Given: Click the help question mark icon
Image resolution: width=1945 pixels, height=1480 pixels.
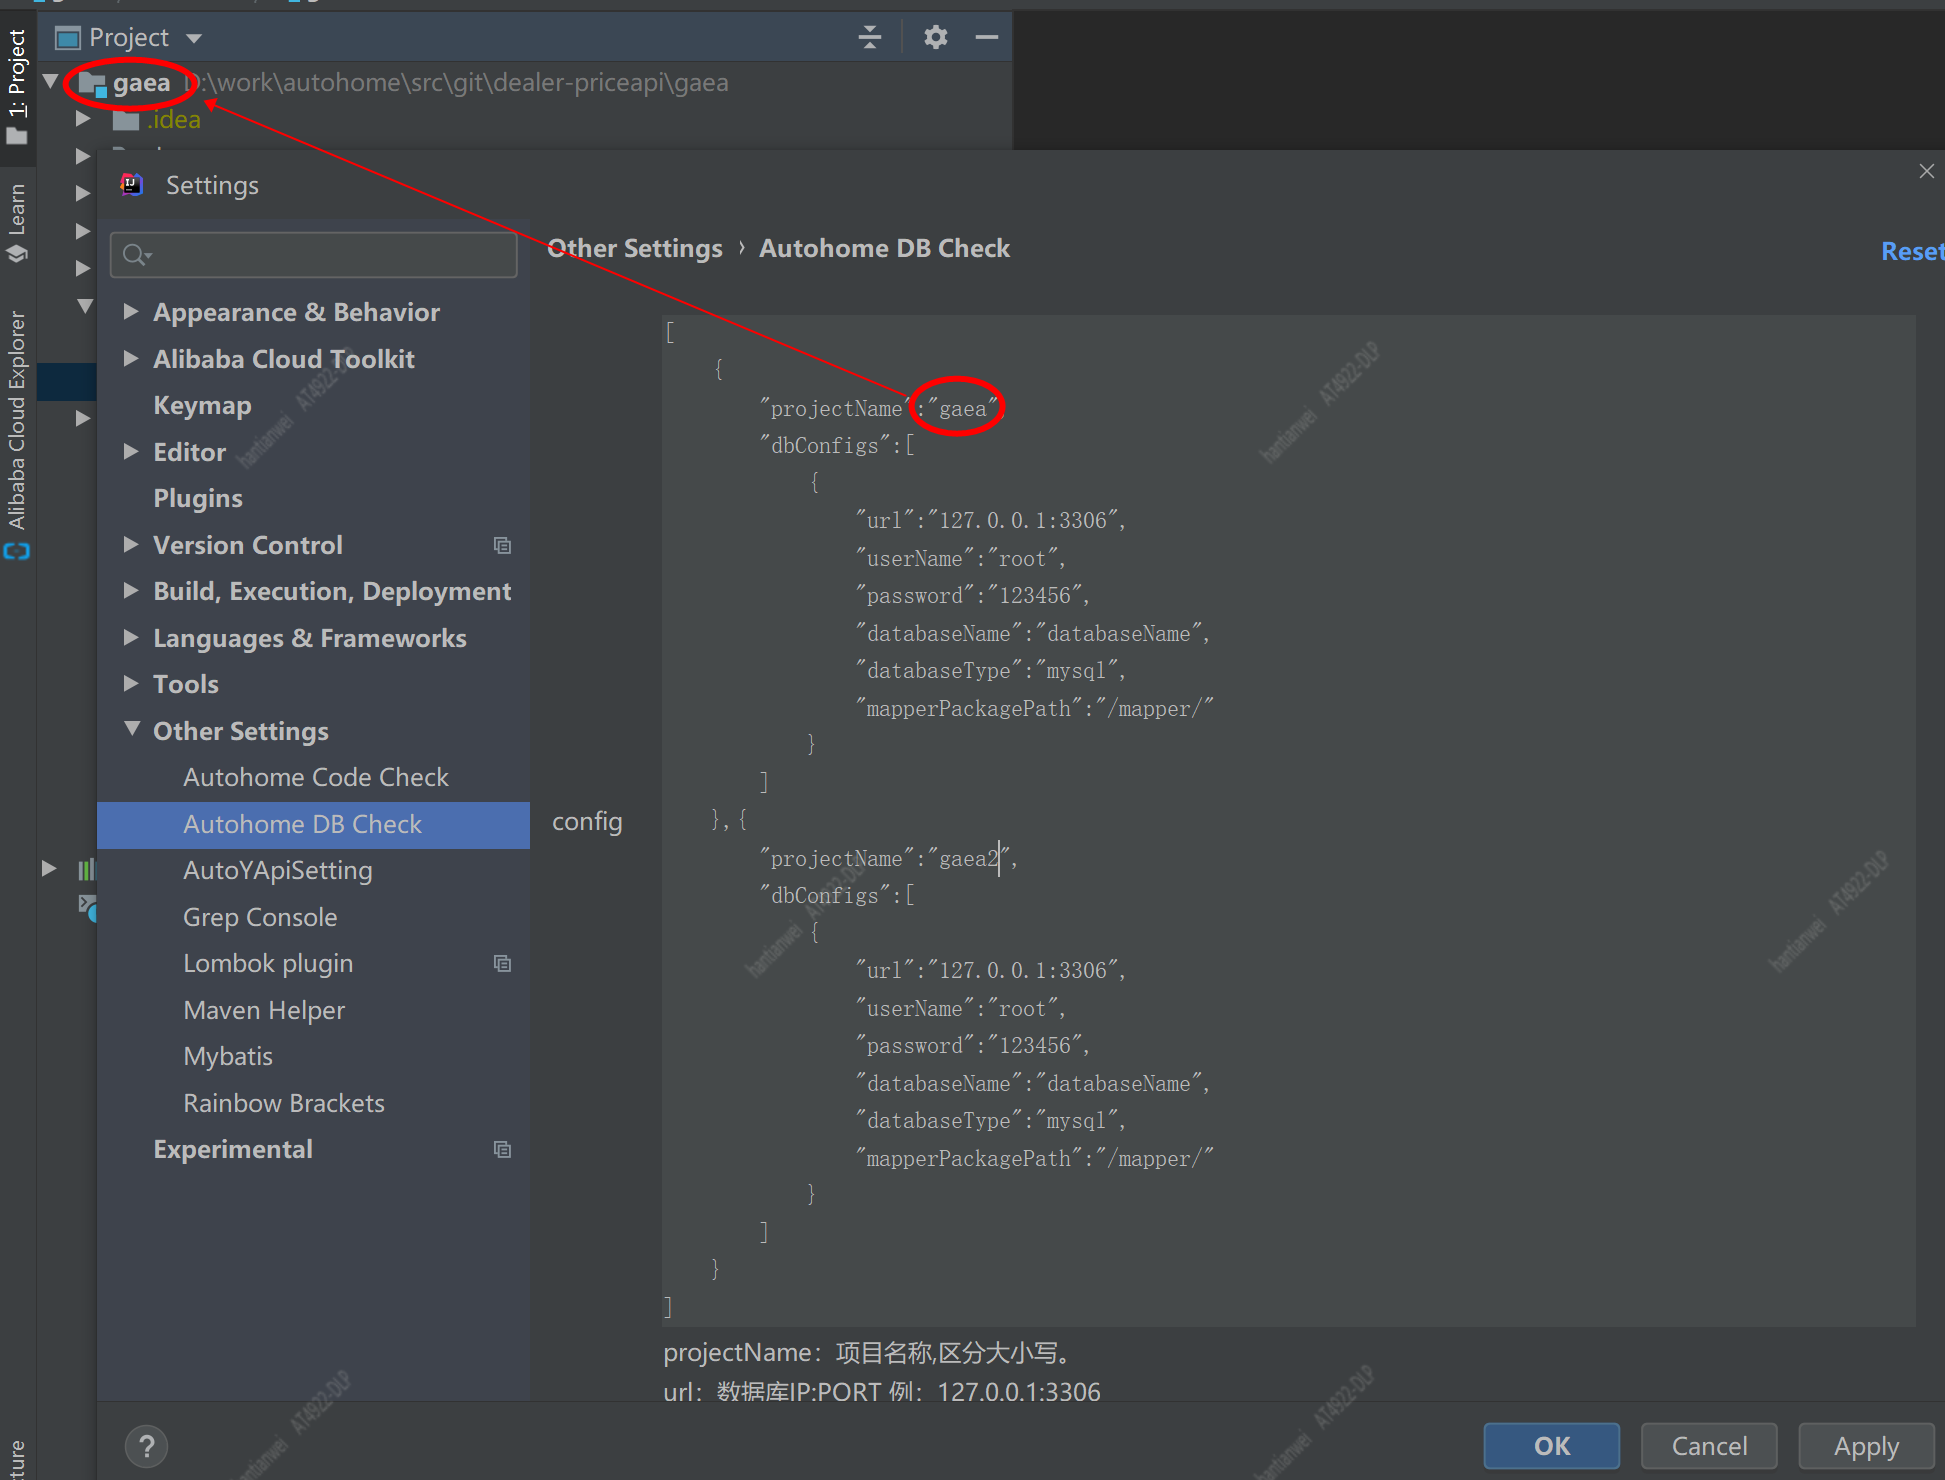Looking at the screenshot, I should [146, 1446].
